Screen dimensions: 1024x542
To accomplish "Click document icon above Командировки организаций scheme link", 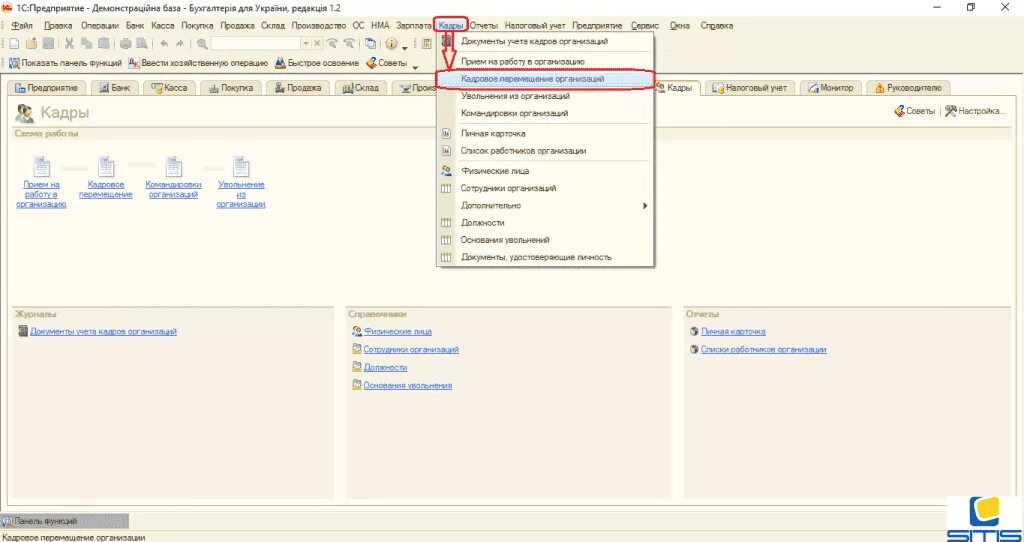I will [x=173, y=167].
